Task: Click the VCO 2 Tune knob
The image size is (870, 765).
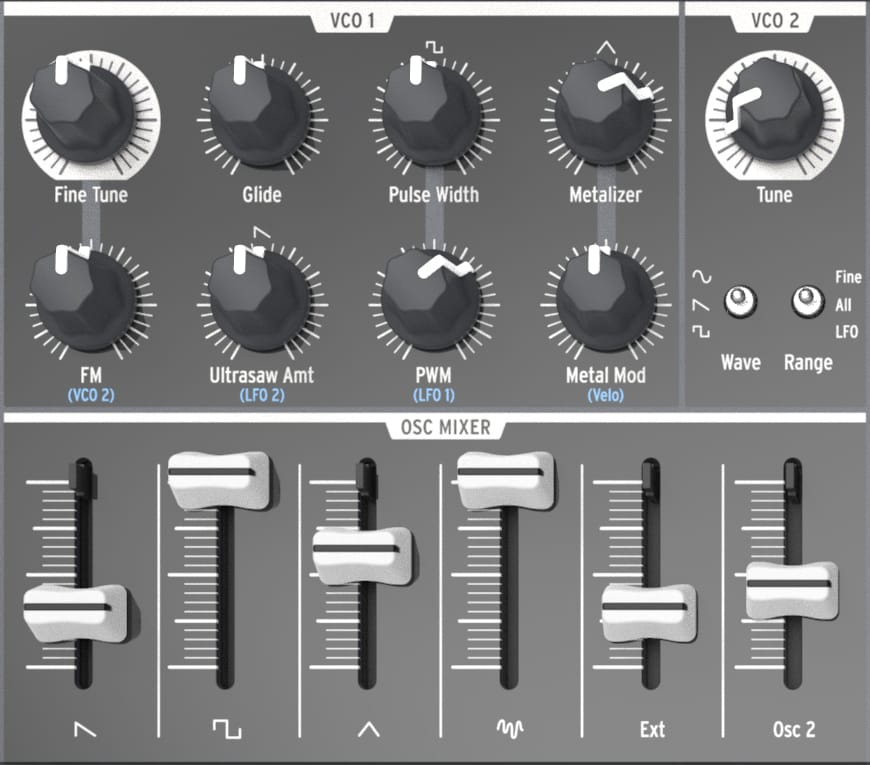Action: point(773,111)
